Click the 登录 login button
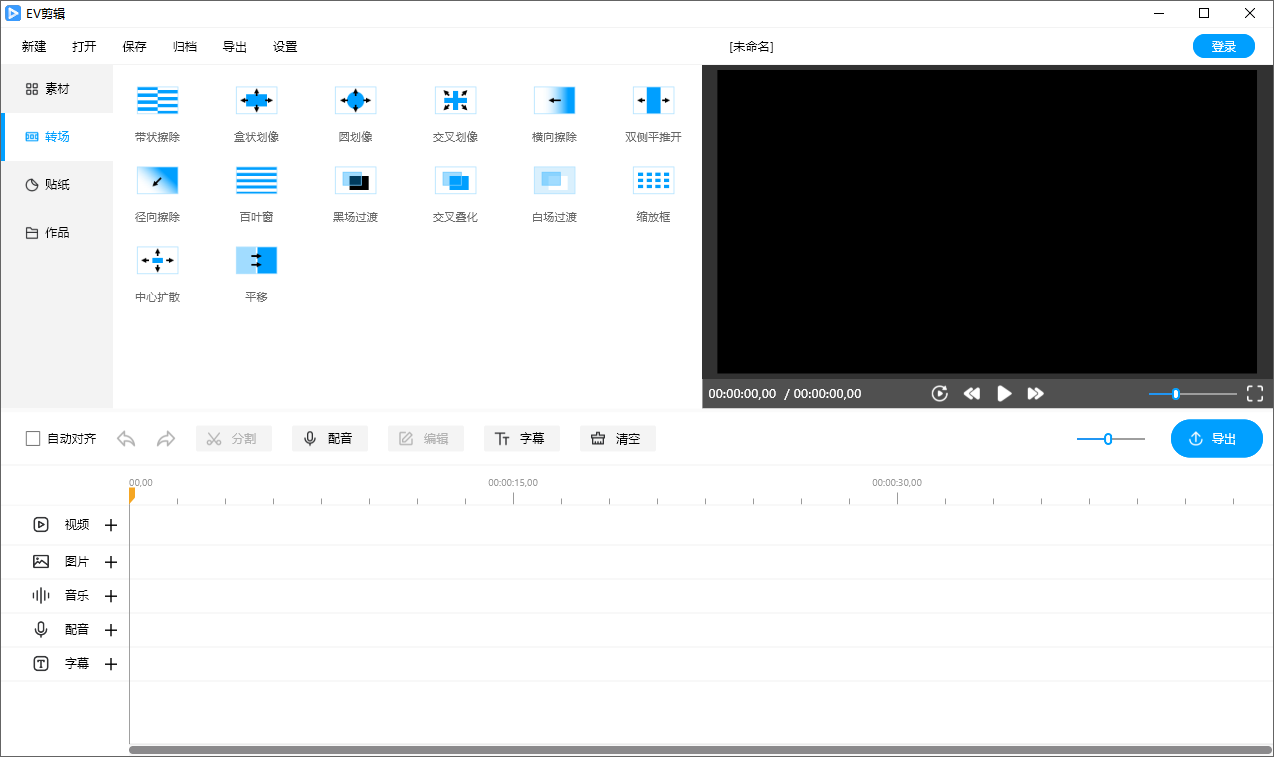The width and height of the screenshot is (1274, 757). [1223, 46]
